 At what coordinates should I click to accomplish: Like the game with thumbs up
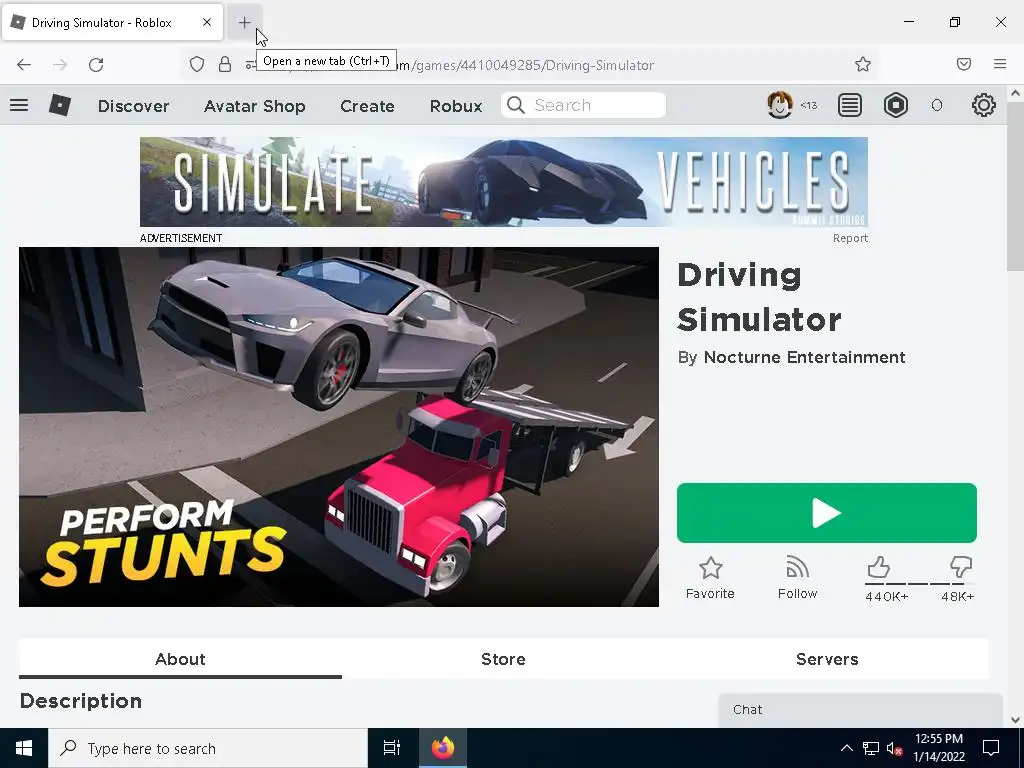tap(878, 567)
